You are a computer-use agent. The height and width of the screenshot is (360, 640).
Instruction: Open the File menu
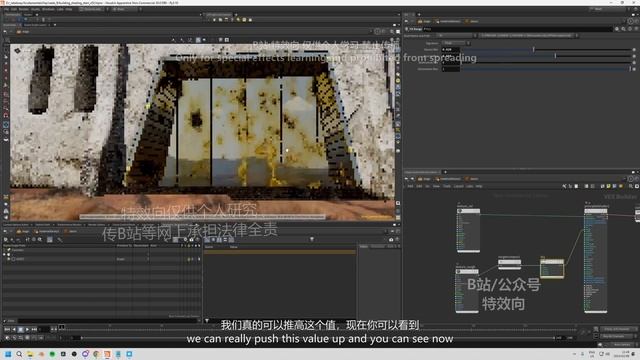[x=7, y=9]
